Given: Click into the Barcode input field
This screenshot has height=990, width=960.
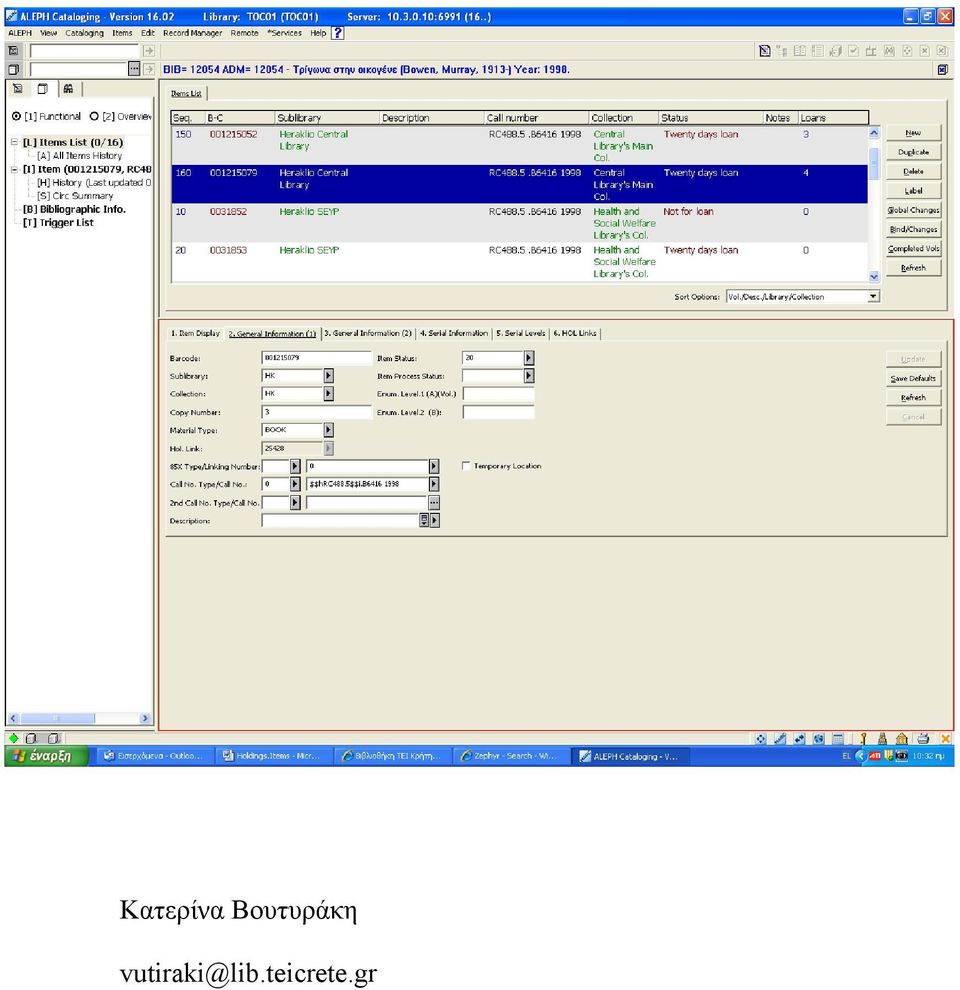Looking at the screenshot, I should (x=316, y=358).
